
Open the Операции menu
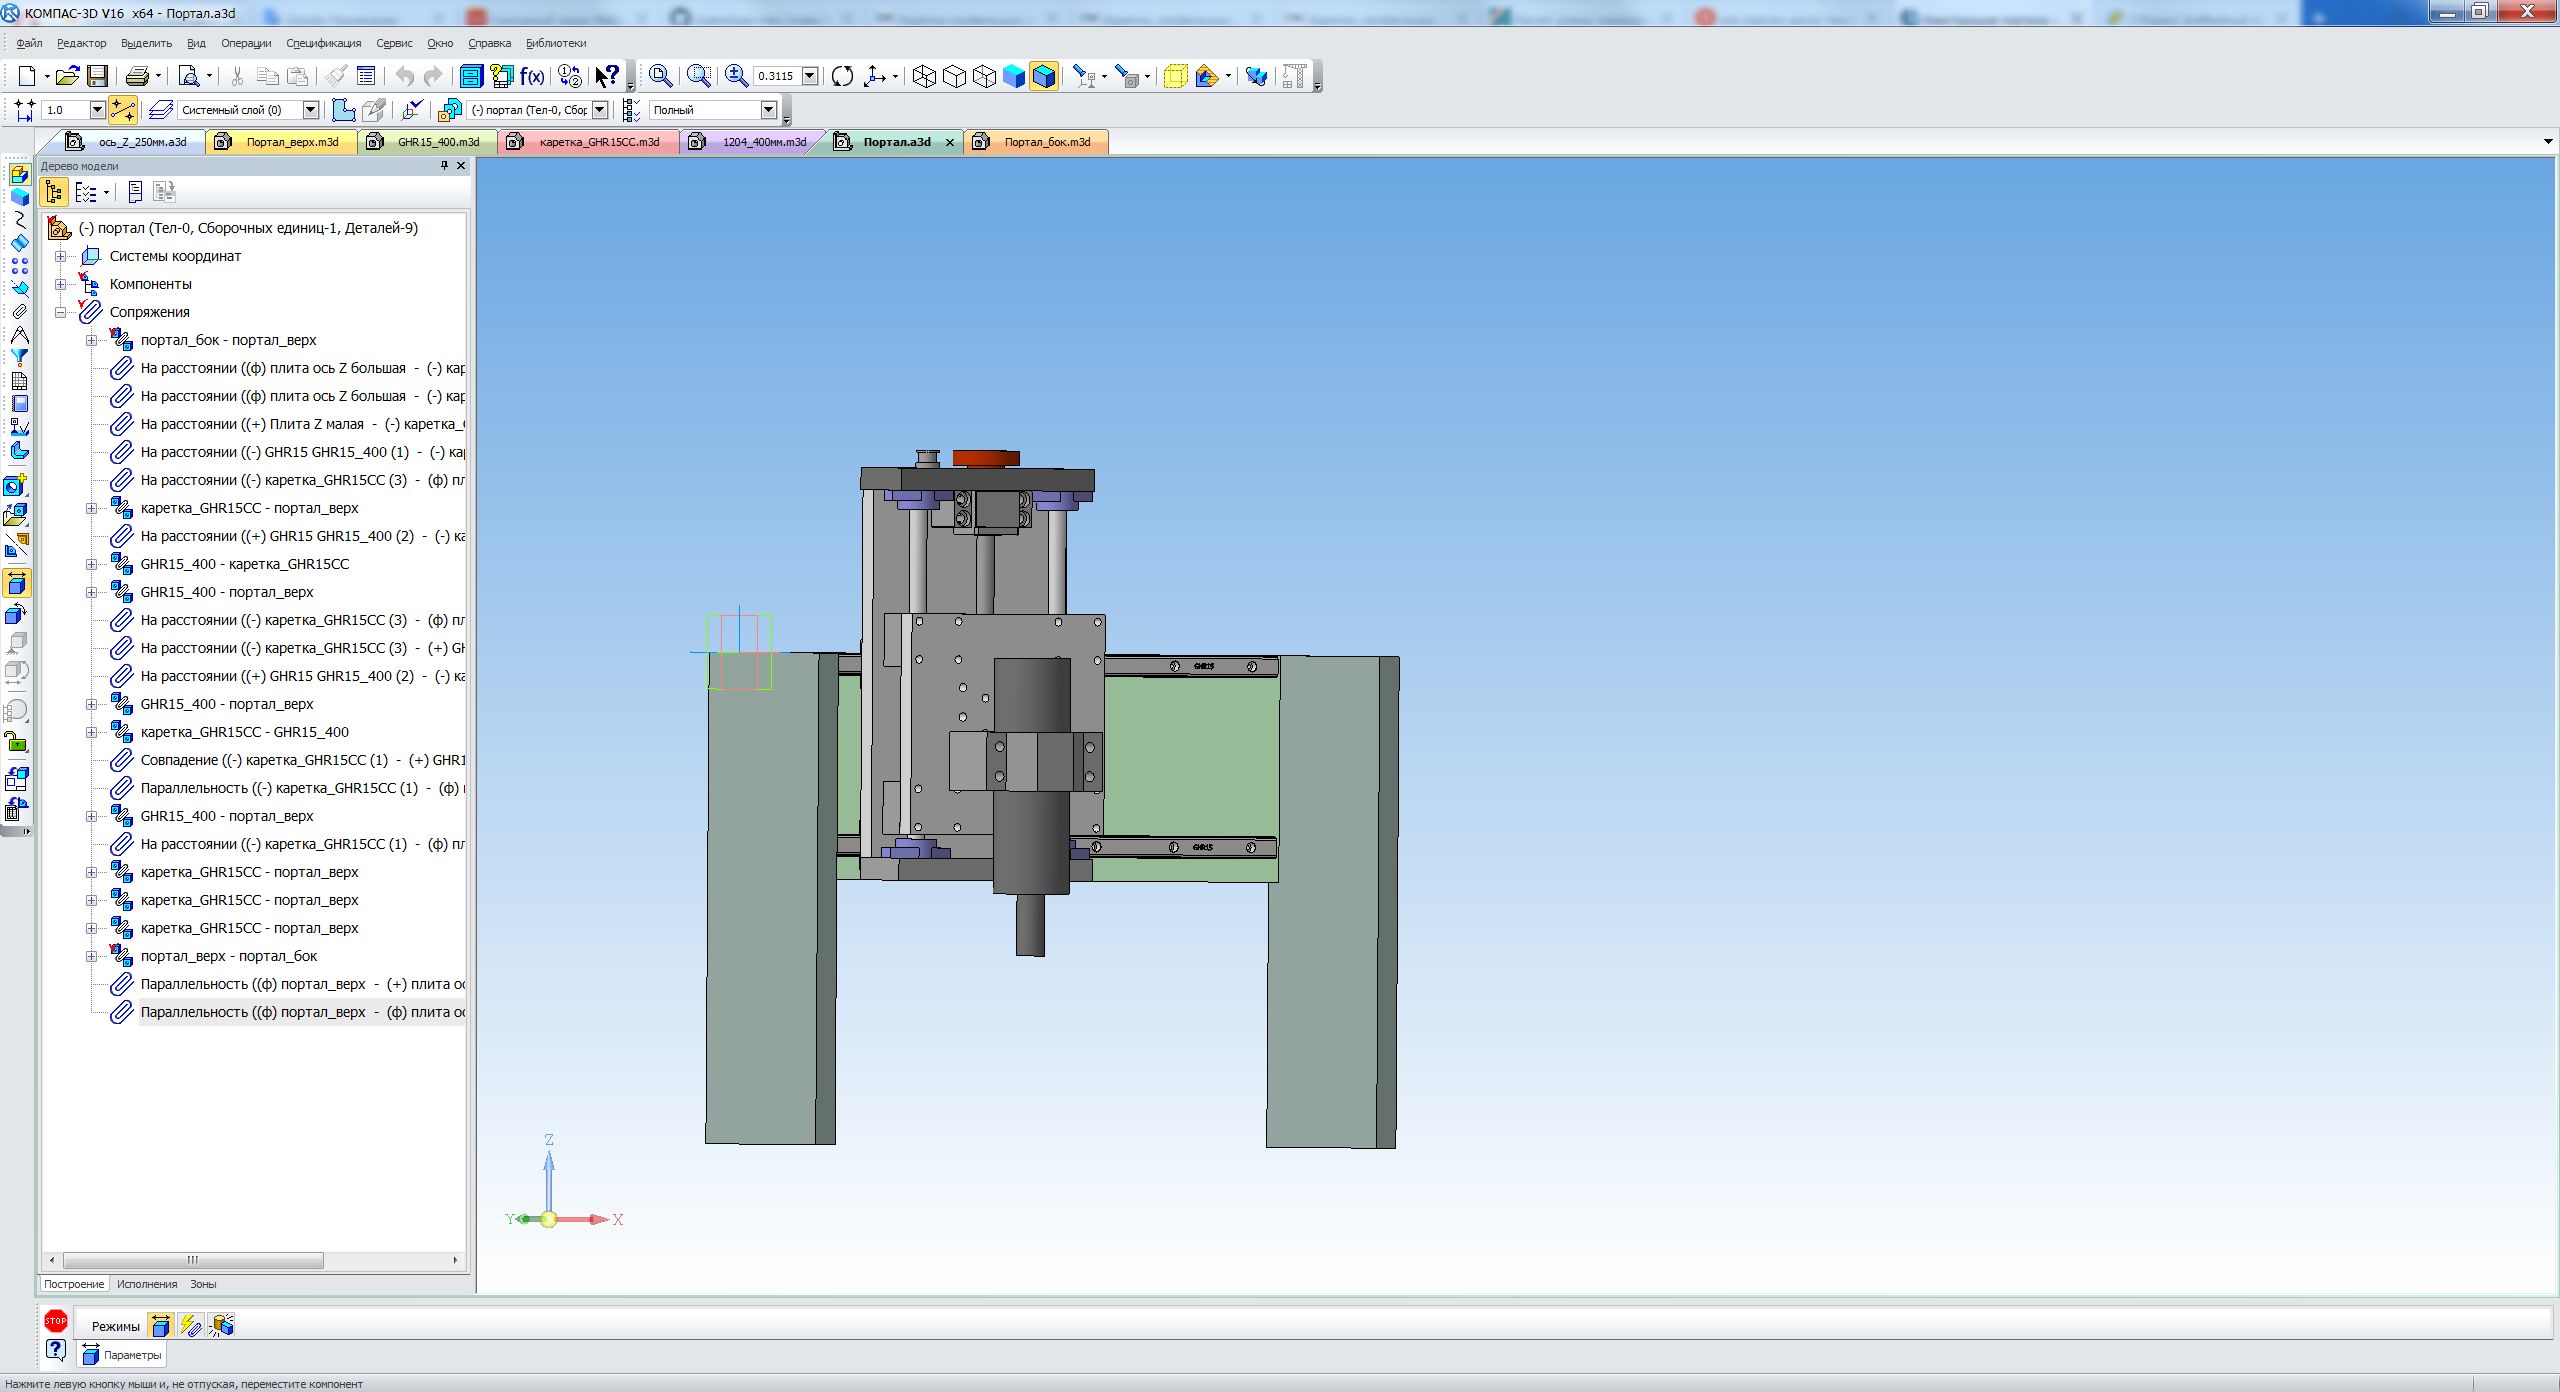[246, 43]
